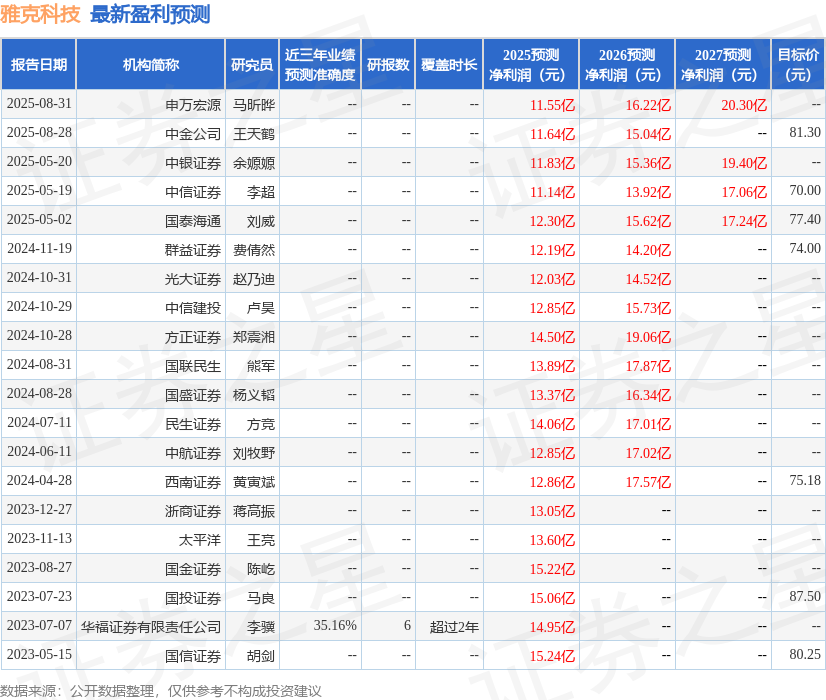This screenshot has width=826, height=700.
Task: Select the 覆盖时长 column header
Action: pos(449,64)
